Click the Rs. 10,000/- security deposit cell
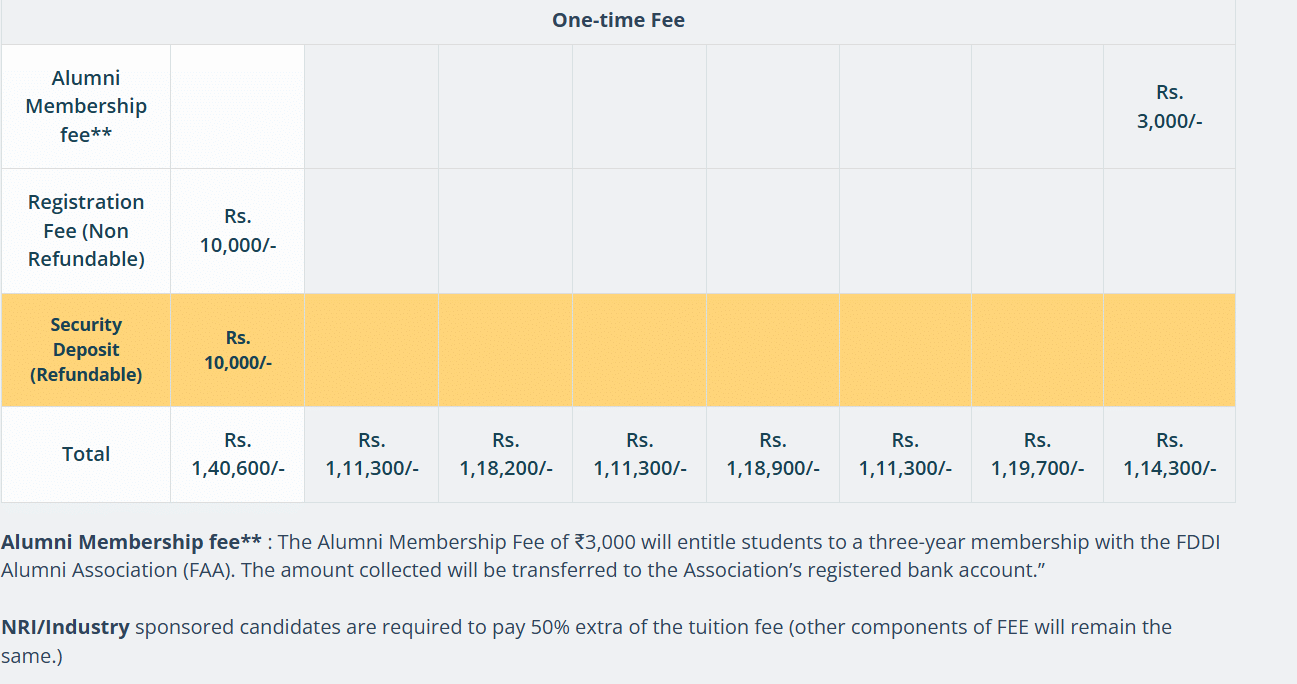 (237, 350)
